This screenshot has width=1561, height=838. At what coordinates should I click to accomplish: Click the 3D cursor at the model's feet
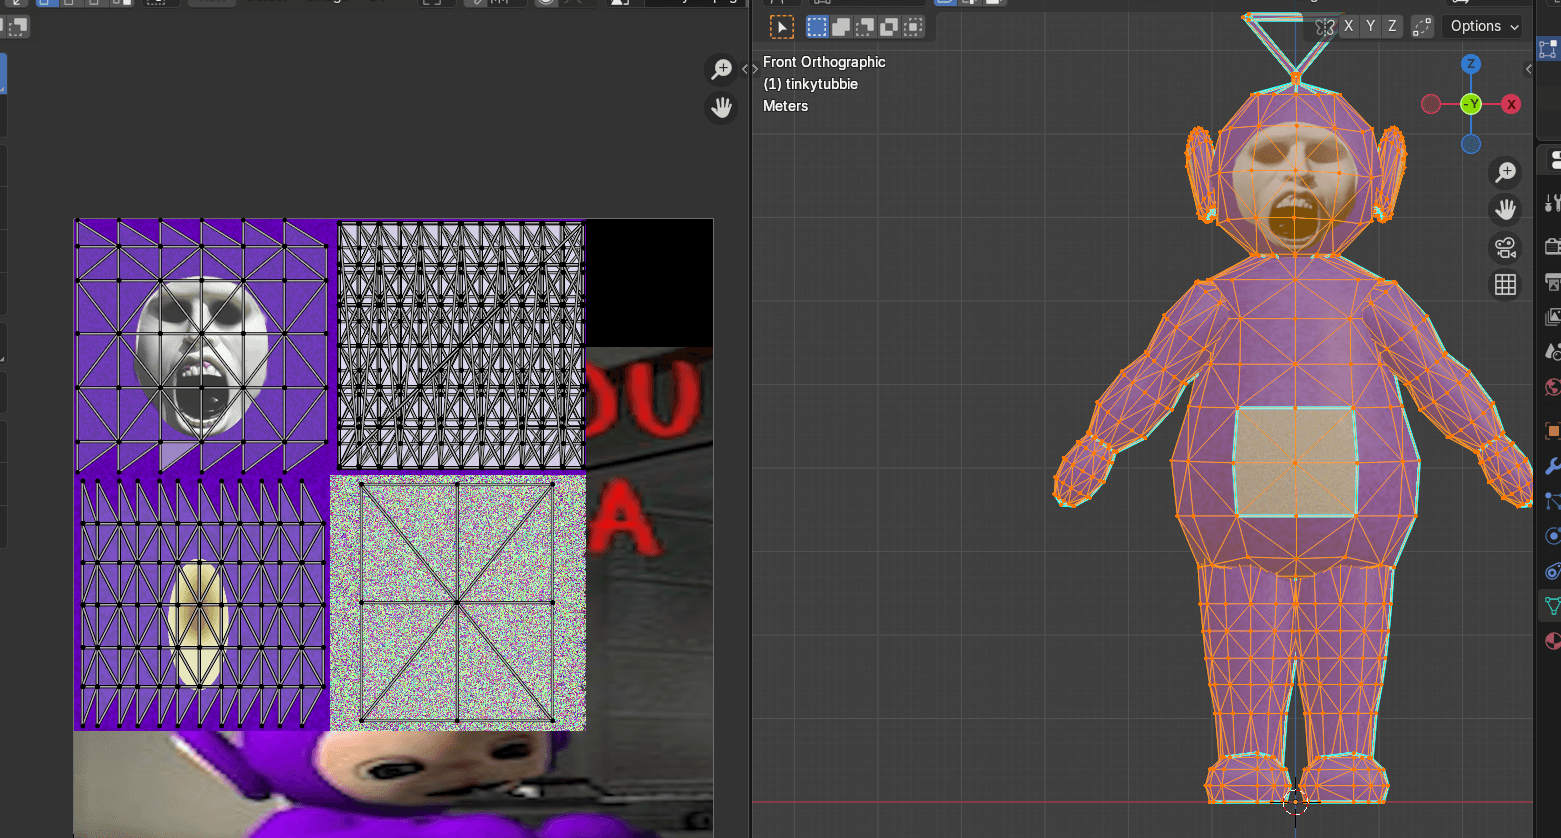[x=1295, y=801]
